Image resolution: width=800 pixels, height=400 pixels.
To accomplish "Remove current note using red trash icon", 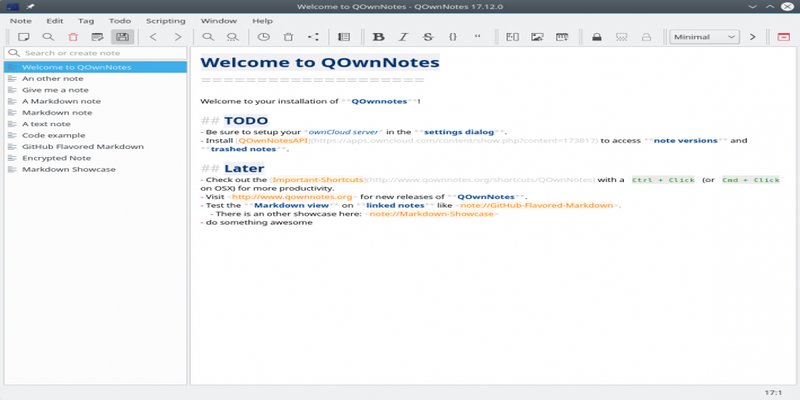I will [x=73, y=37].
